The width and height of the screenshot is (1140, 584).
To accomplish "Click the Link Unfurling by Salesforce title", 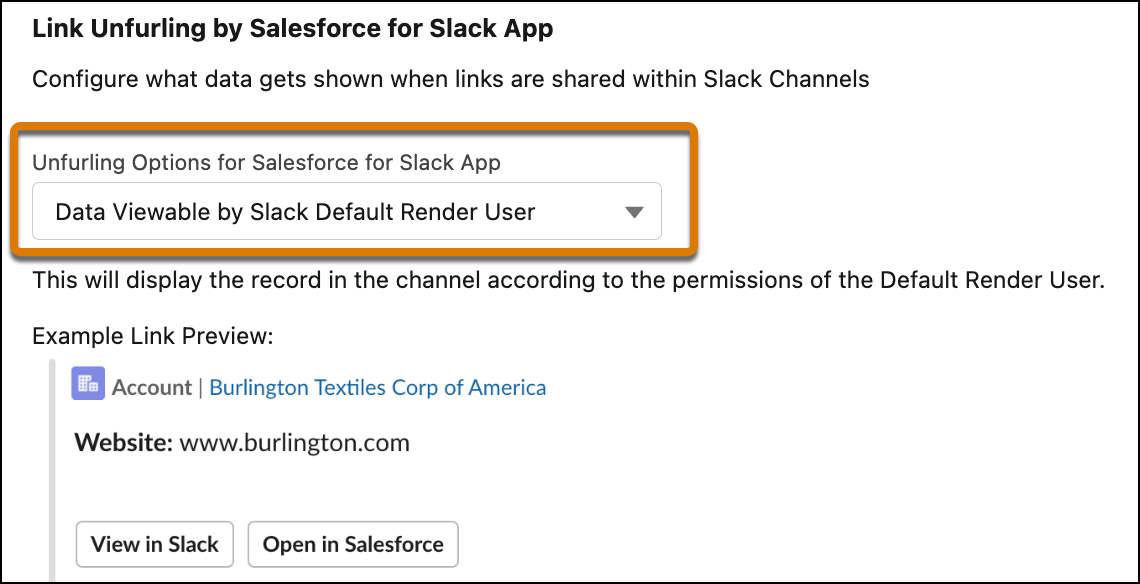I will coord(292,28).
